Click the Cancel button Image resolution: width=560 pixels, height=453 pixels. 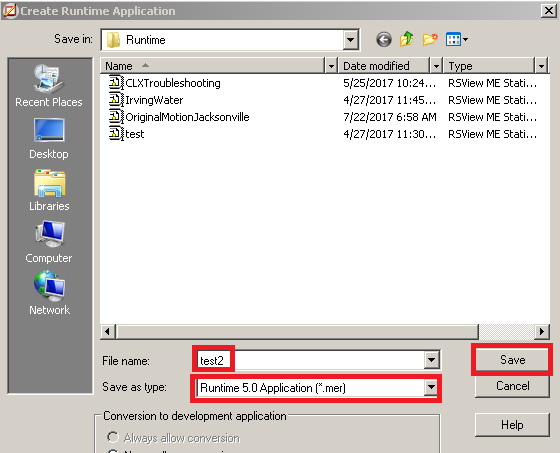(512, 386)
